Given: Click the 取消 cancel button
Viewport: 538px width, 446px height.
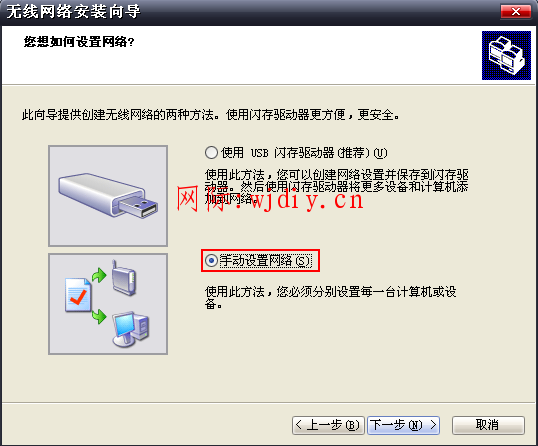Looking at the screenshot, I should [488, 425].
